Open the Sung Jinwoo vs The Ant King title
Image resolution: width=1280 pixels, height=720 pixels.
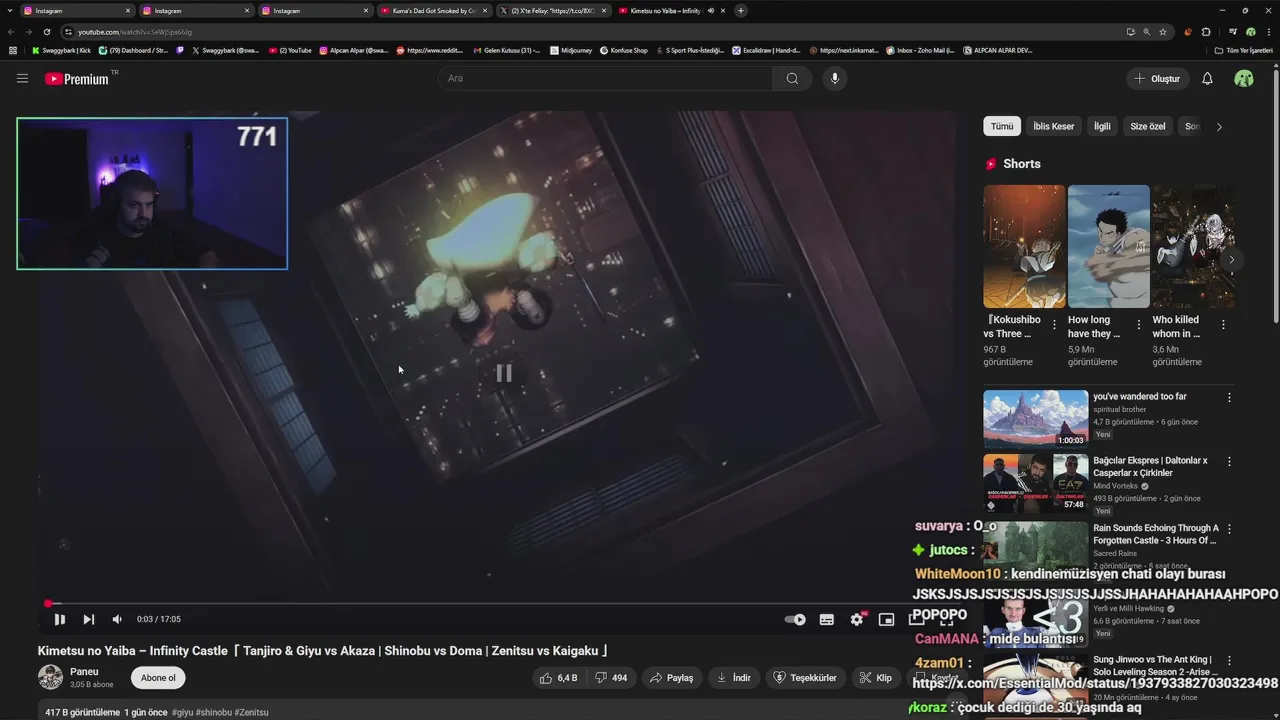[1154, 666]
